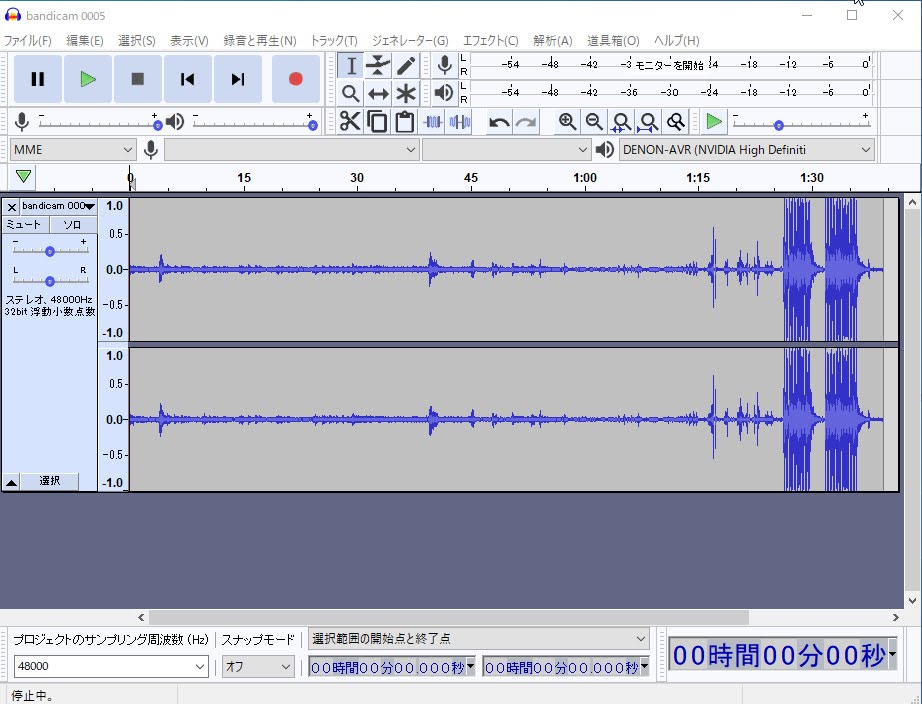Screen dimensions: 922x704
Task: Select the Draw pencil tool
Action: coord(406,66)
